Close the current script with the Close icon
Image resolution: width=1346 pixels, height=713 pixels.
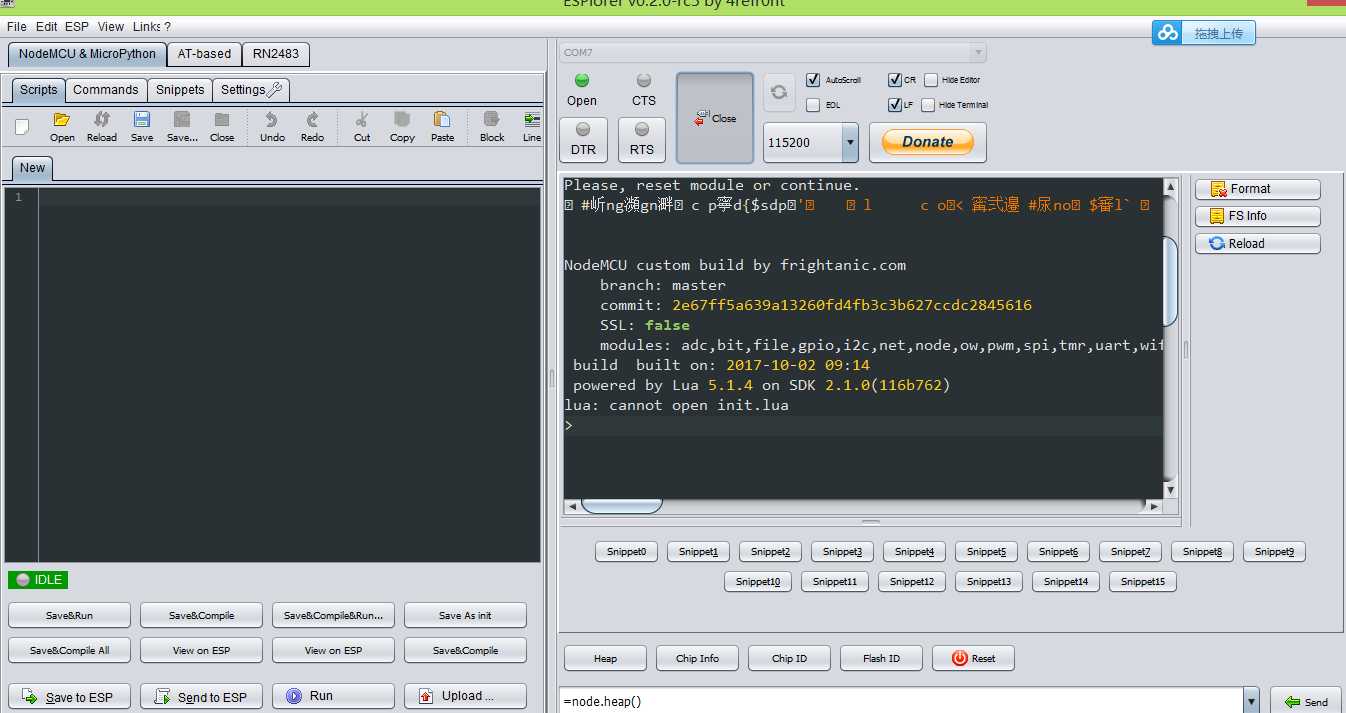coord(222,127)
